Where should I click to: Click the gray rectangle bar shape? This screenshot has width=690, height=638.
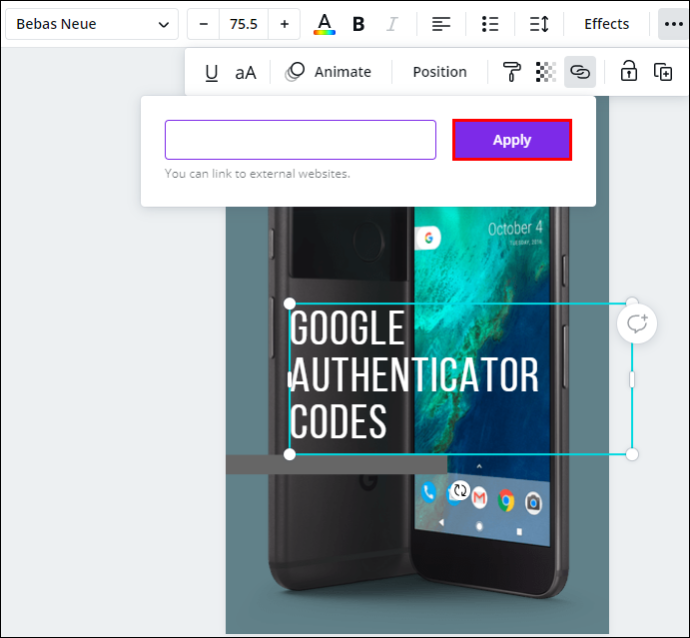tap(337, 465)
